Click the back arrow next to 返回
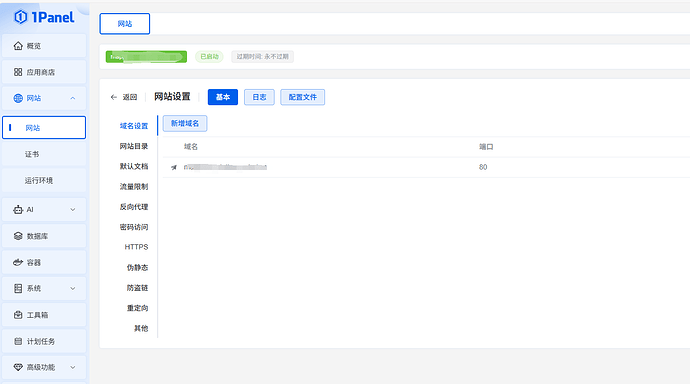The width and height of the screenshot is (690, 384). (114, 97)
